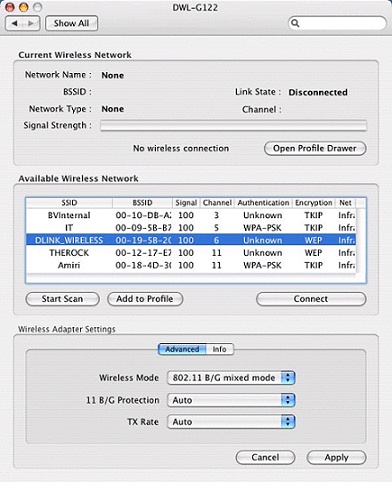Open the Profile Drawer

[315, 148]
